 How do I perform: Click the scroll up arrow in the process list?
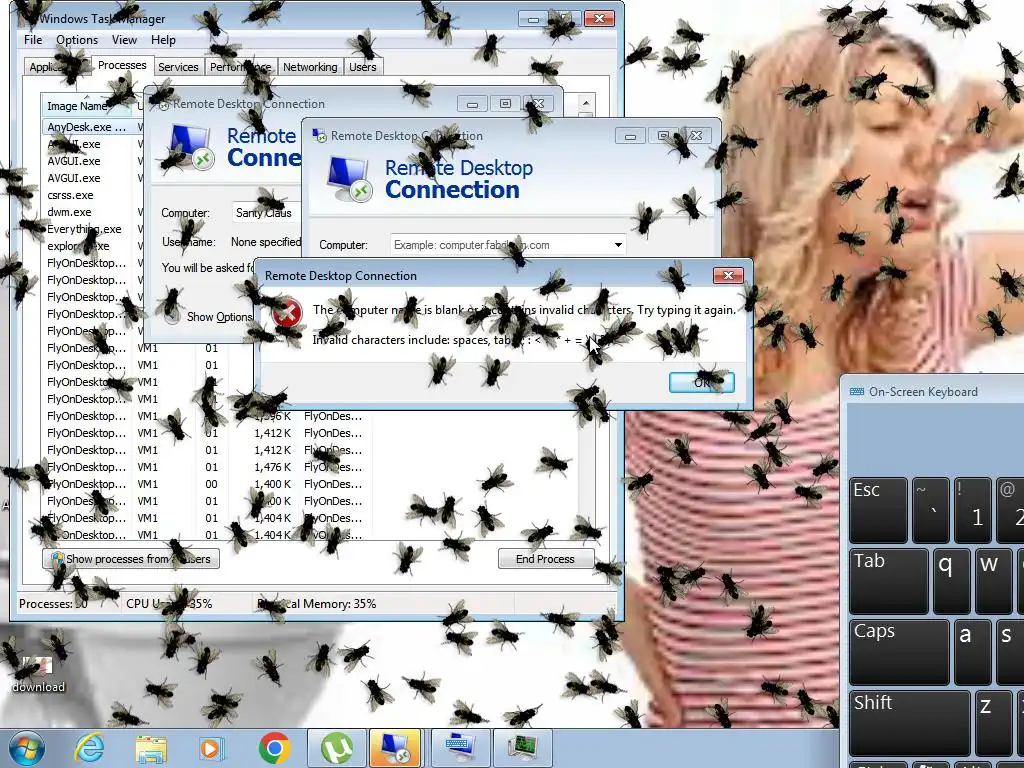(x=586, y=103)
